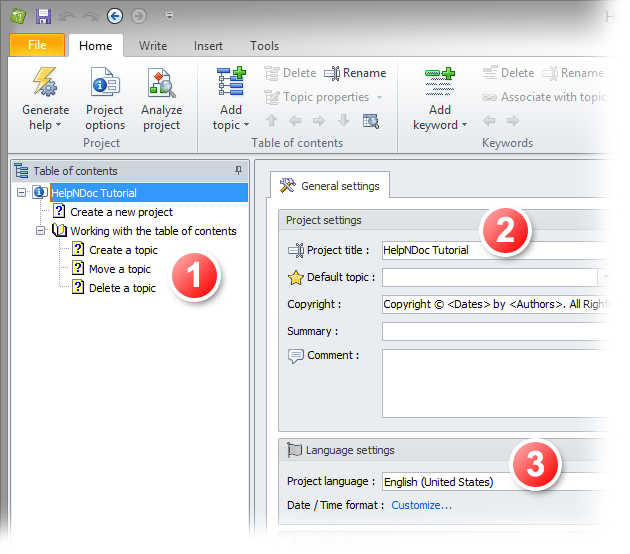Switch to the Home ribbon tab
630x554 pixels.
[96, 45]
